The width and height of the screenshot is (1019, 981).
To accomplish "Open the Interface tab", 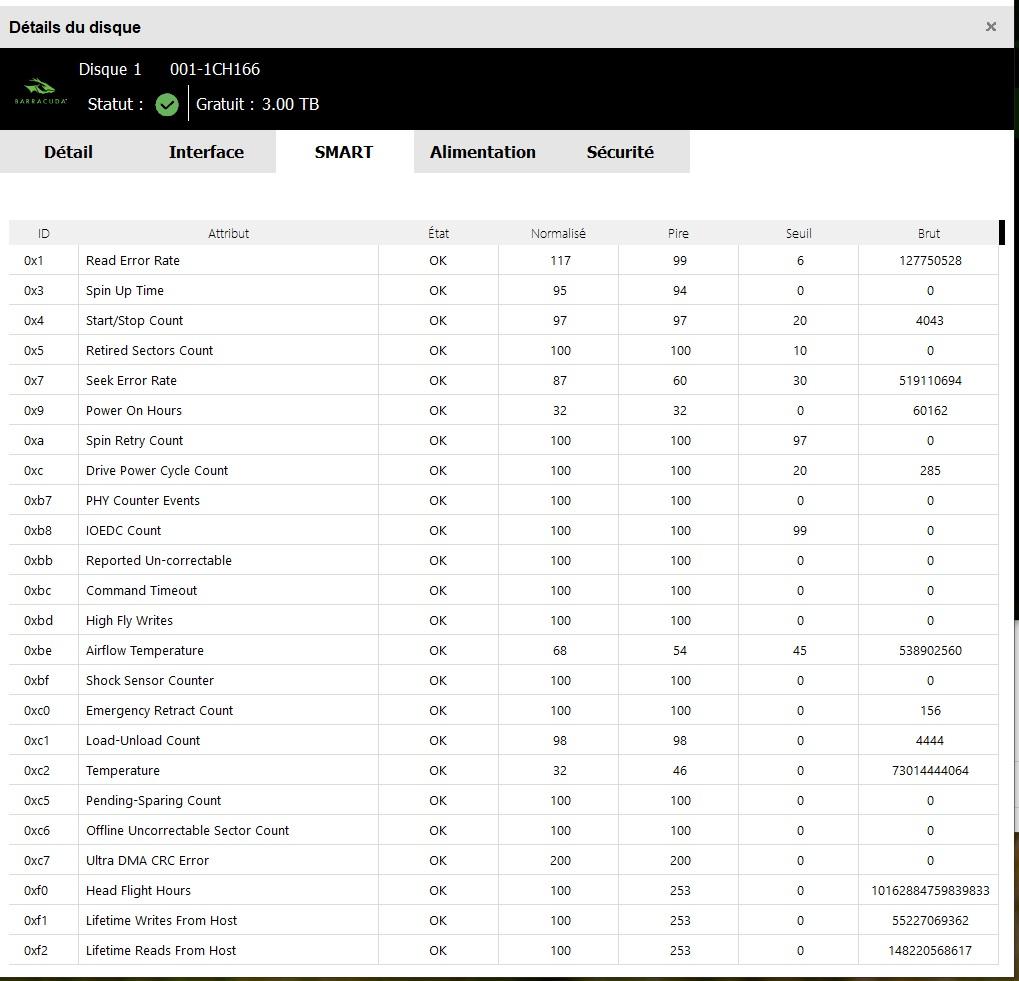I will pos(206,152).
